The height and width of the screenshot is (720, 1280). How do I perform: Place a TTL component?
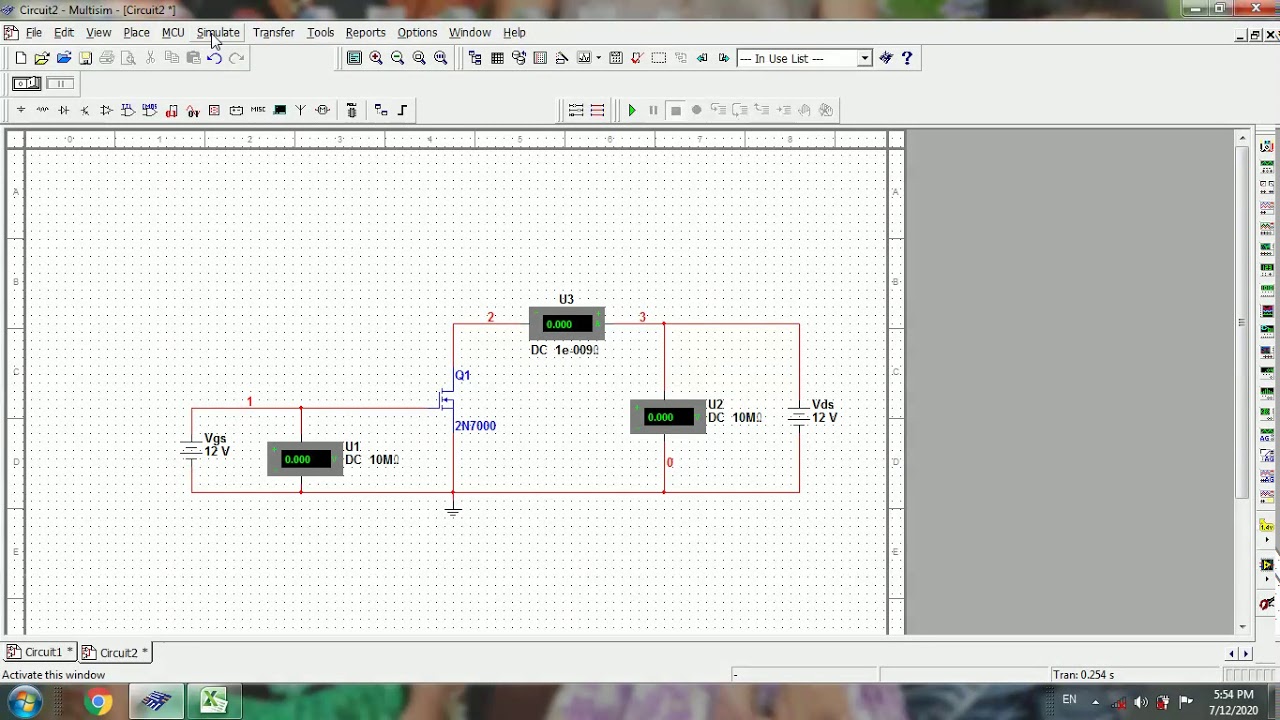pyautogui.click(x=128, y=110)
